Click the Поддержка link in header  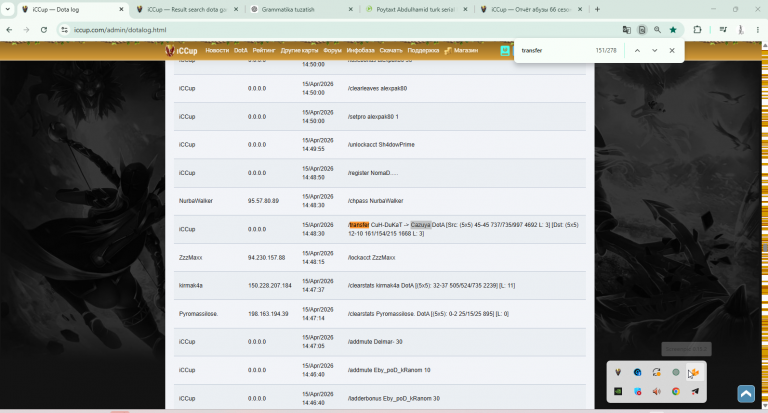[423, 50]
